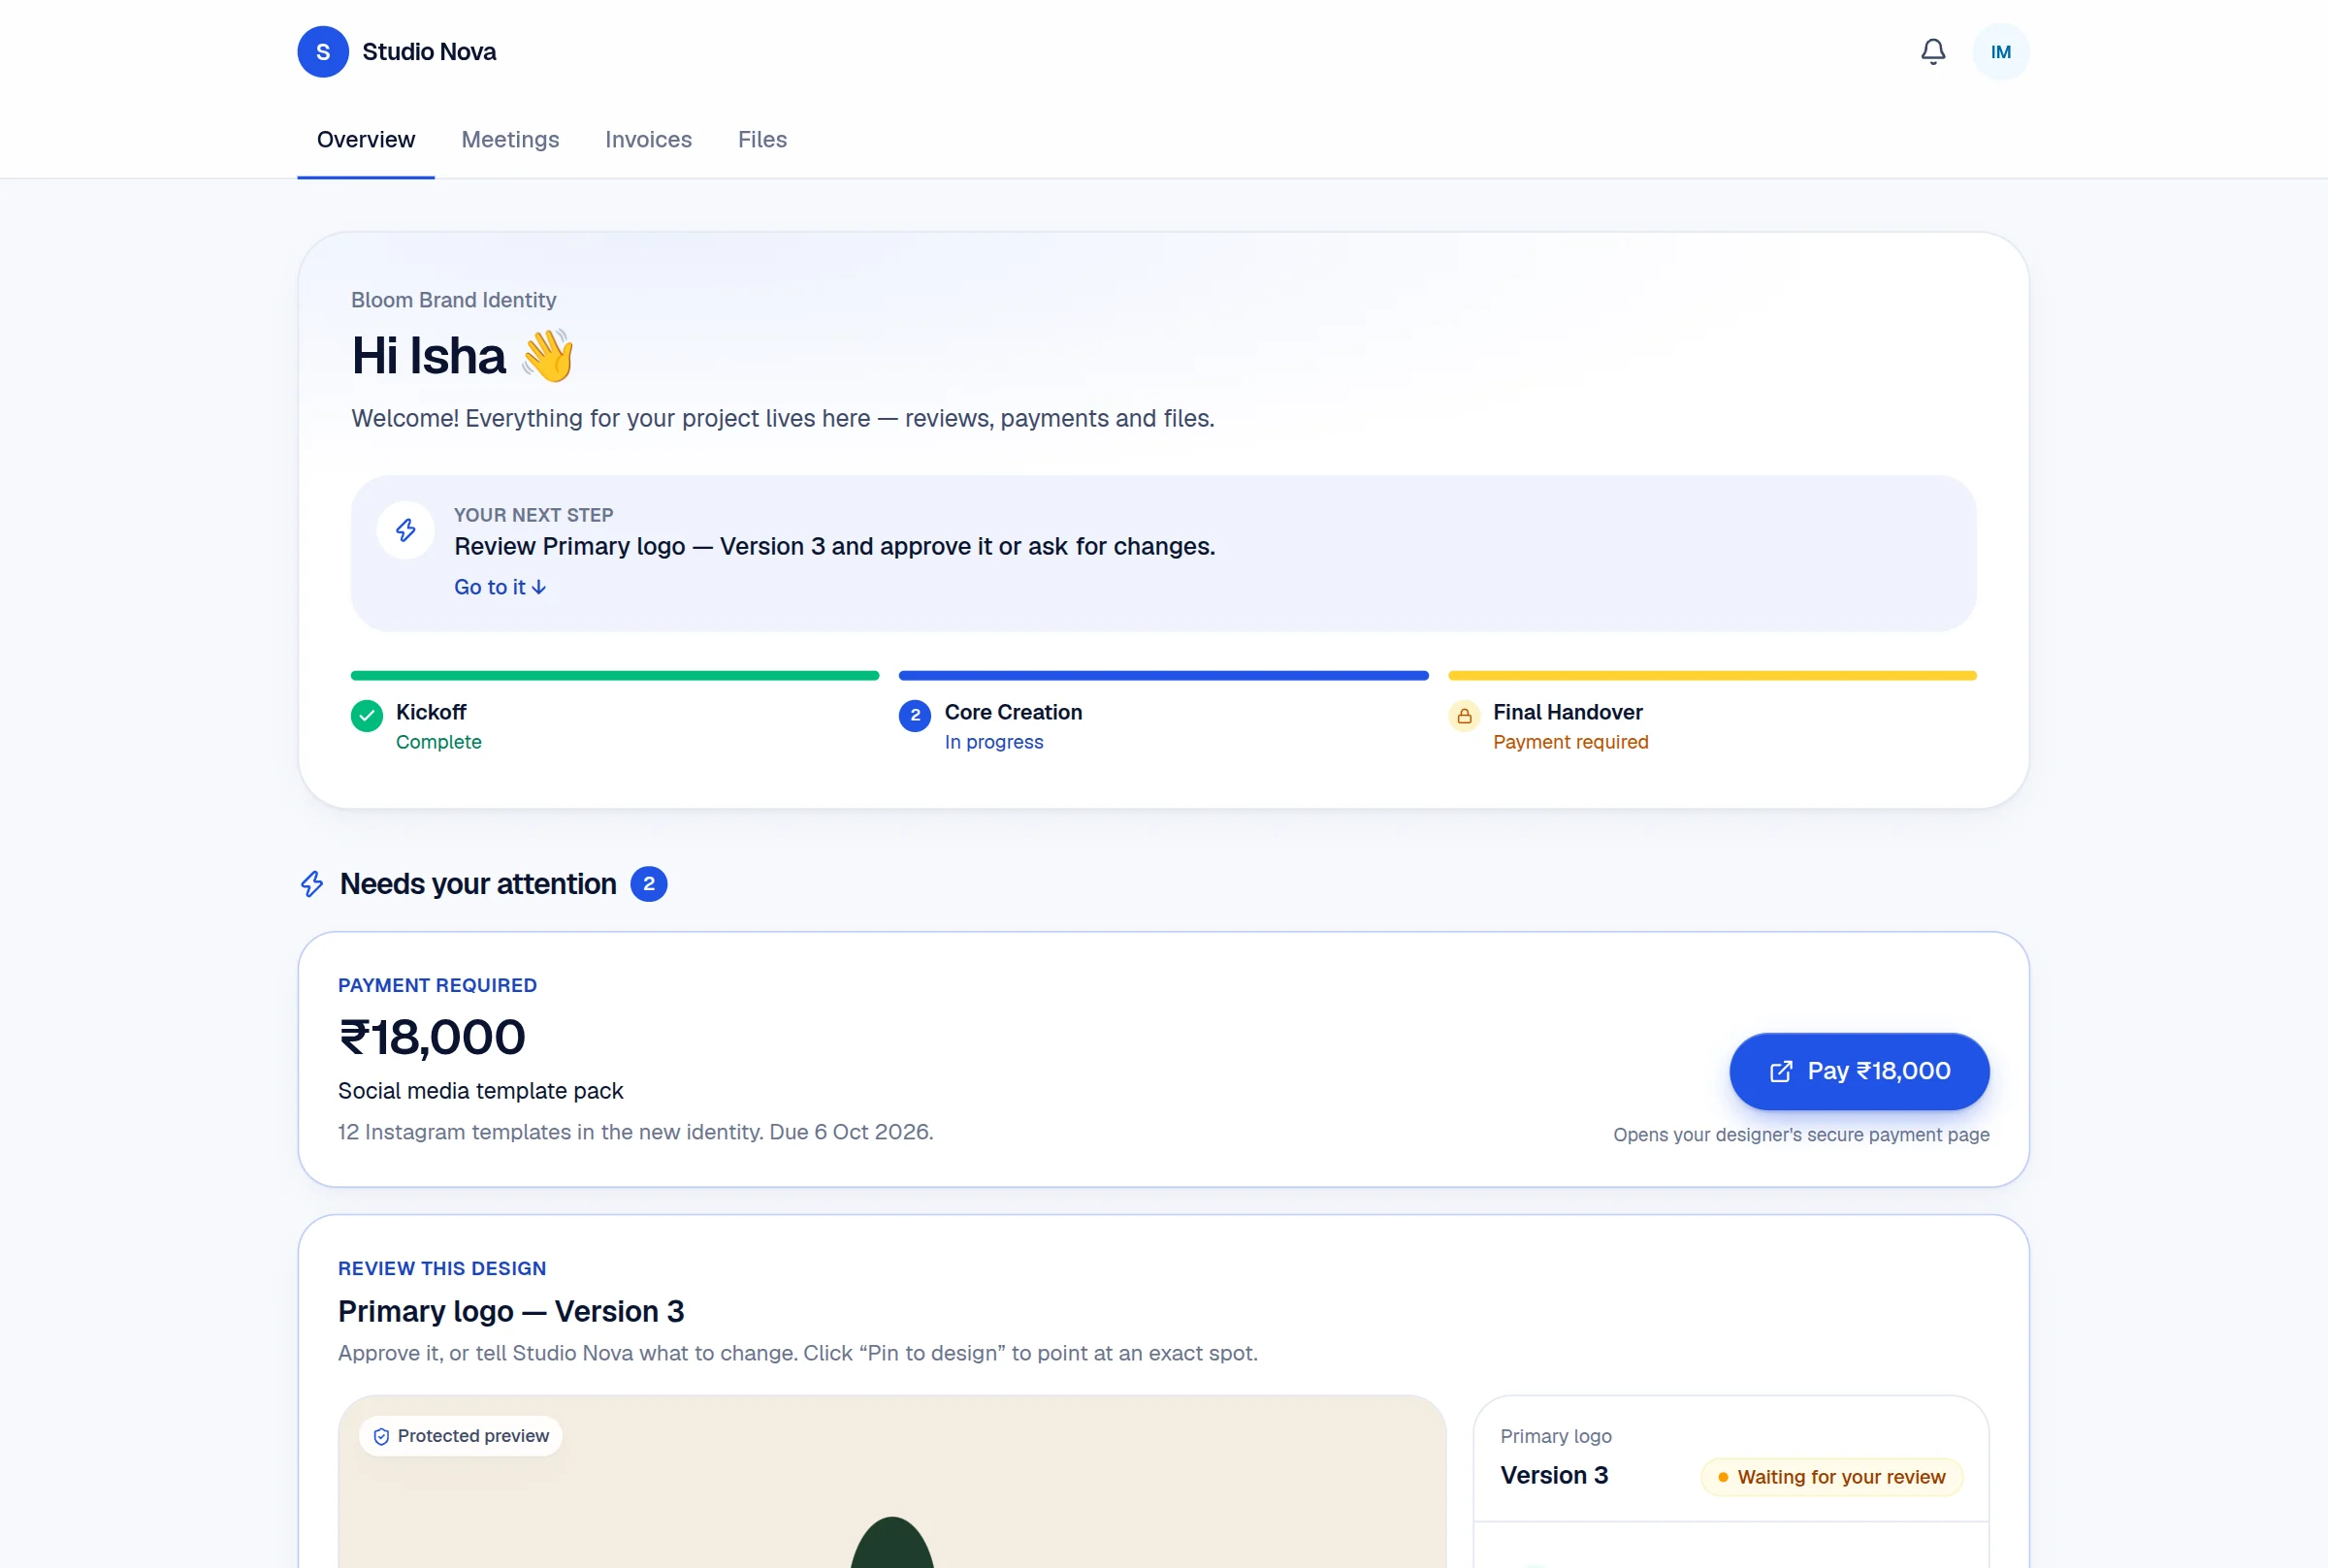
Task: Switch to the Meetings tab
Action: pyautogui.click(x=510, y=140)
